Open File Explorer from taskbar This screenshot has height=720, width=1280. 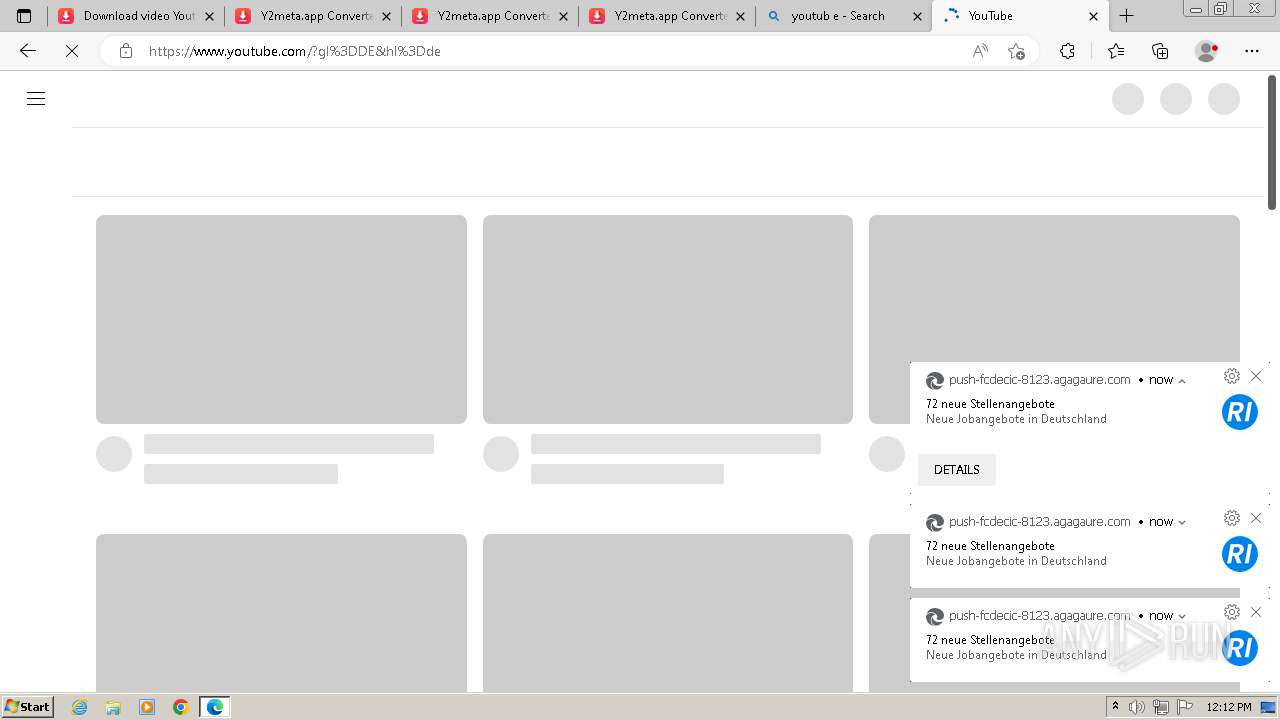pos(113,707)
